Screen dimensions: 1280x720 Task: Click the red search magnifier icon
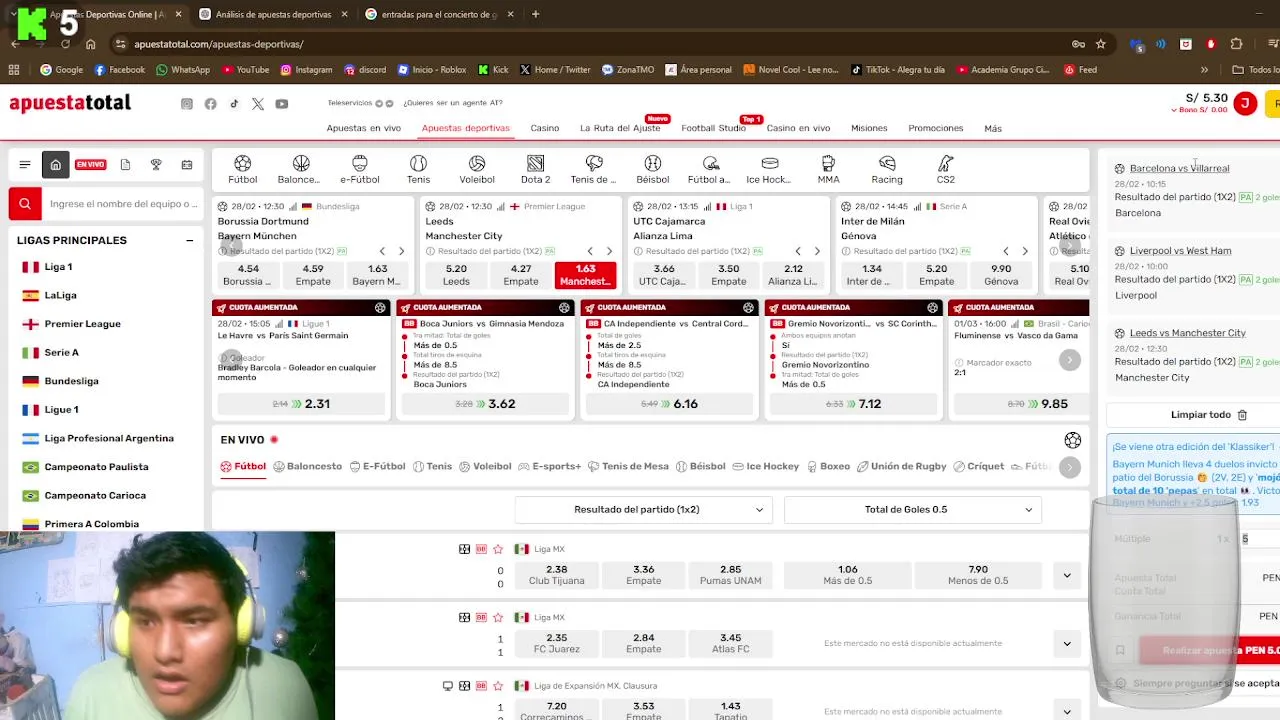[25, 204]
